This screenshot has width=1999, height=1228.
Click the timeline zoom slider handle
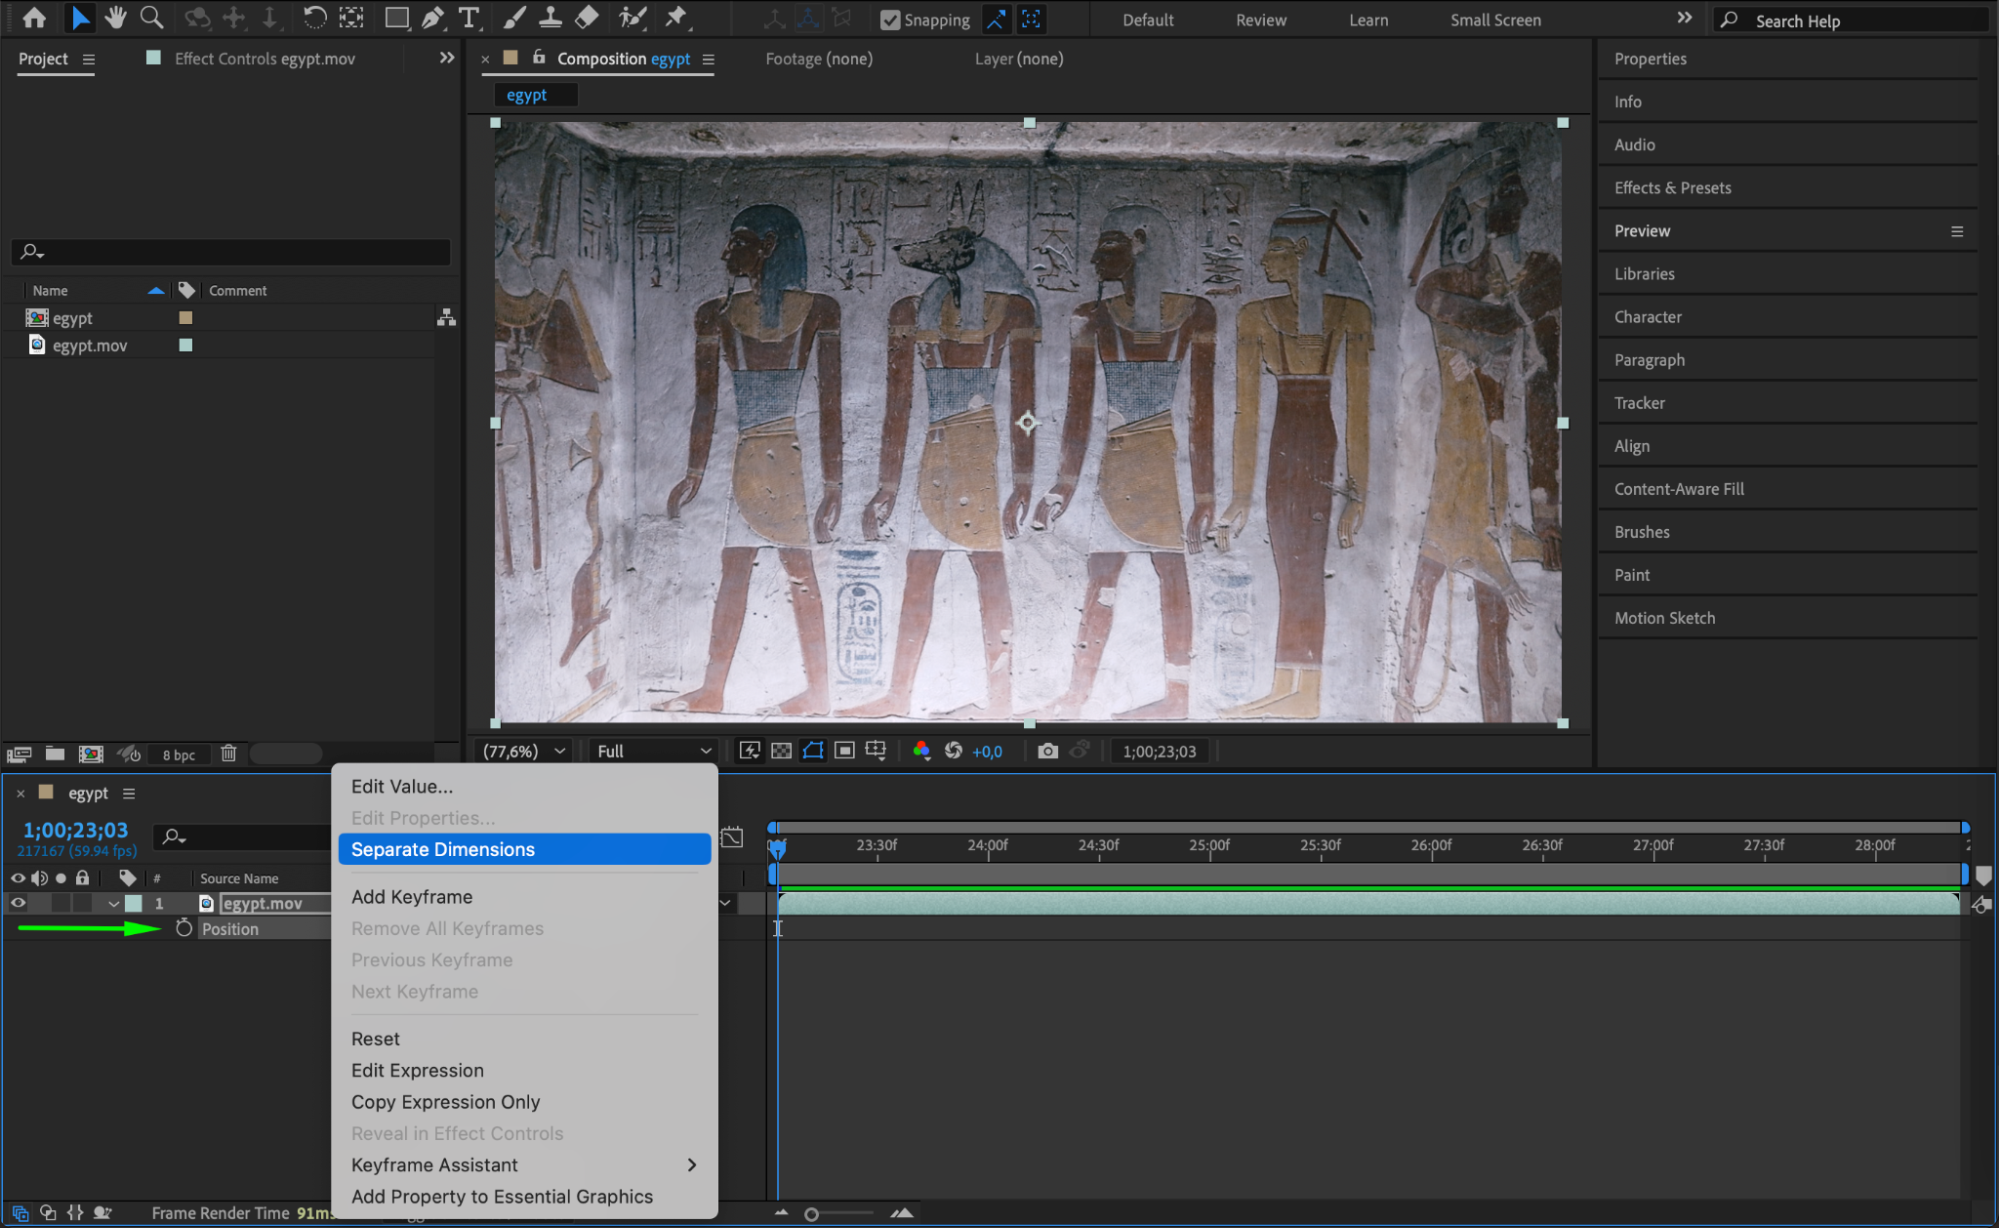pyautogui.click(x=811, y=1214)
